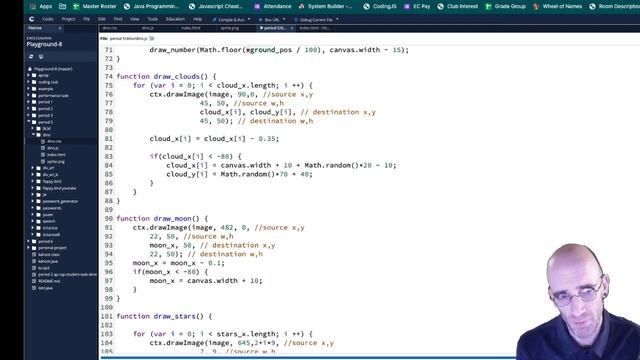Click the webcam overlay of the presenter
Screen dimensions: 640x360
click(x=578, y=302)
